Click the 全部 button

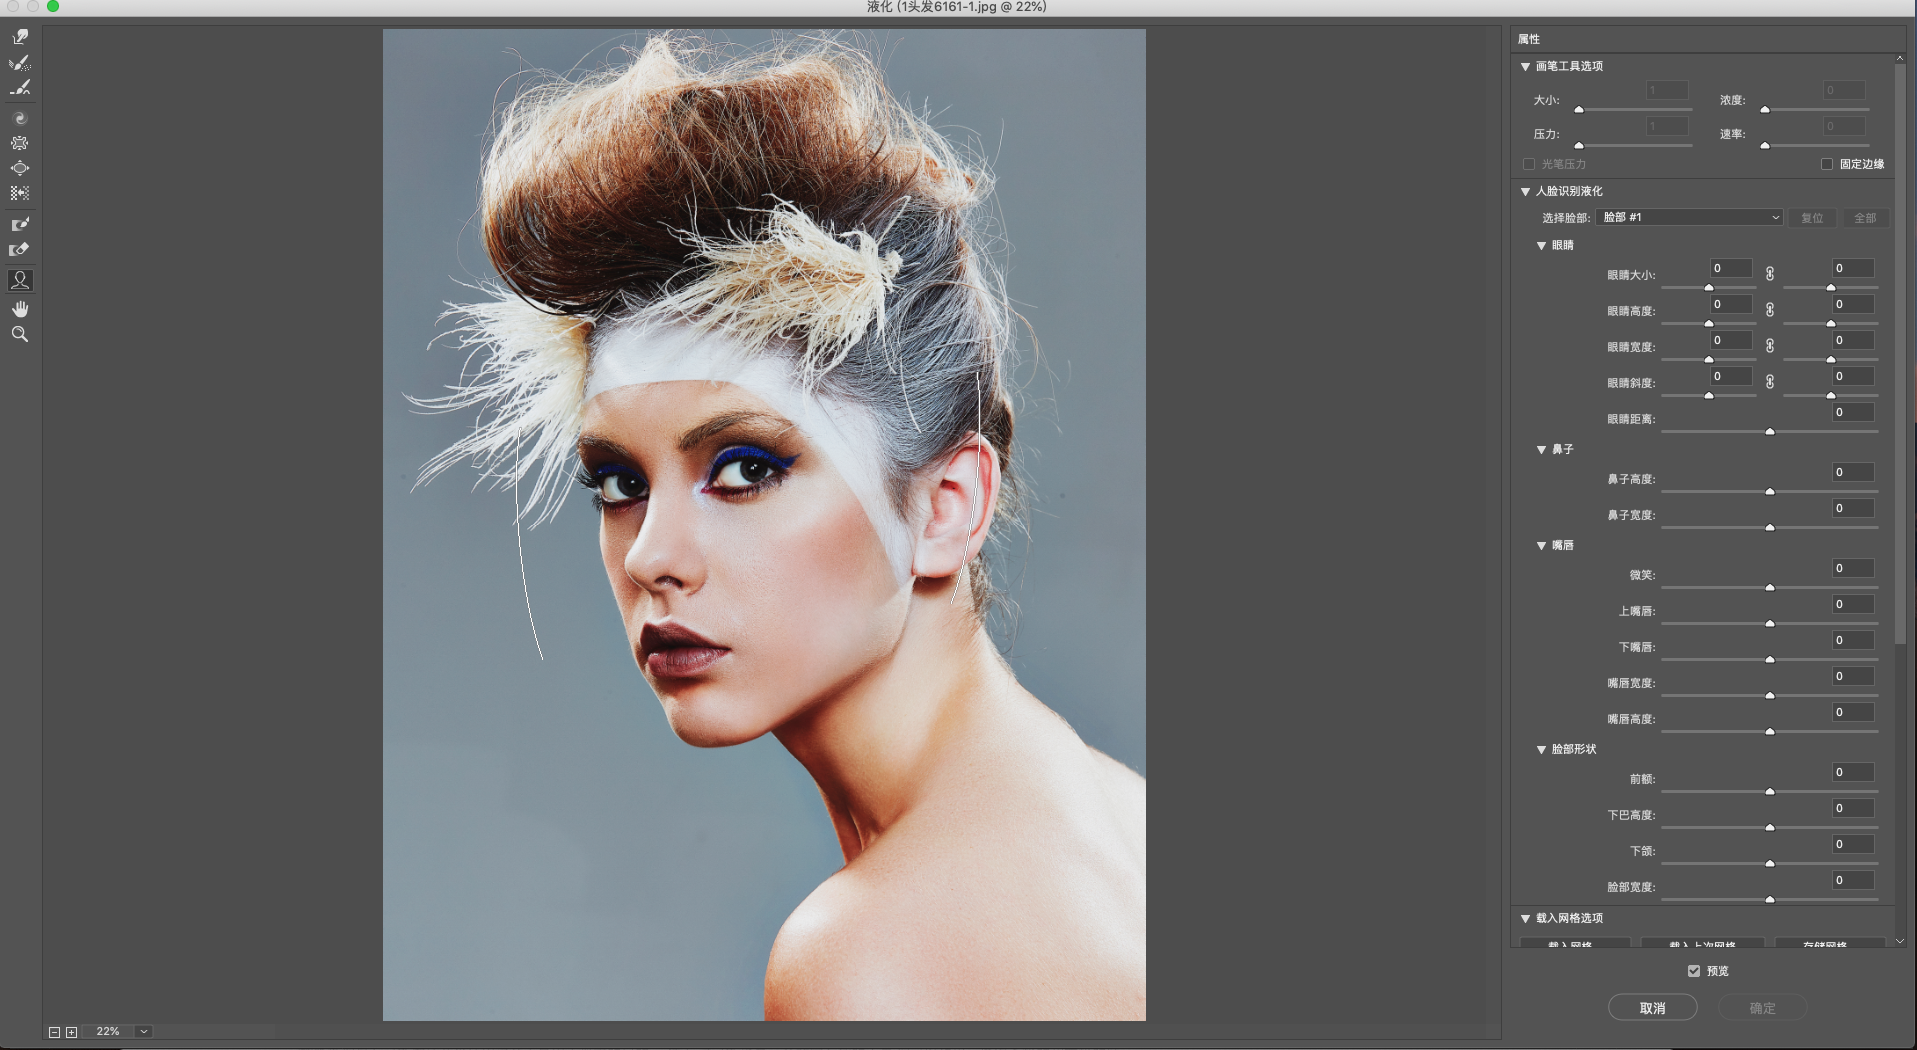(1865, 218)
